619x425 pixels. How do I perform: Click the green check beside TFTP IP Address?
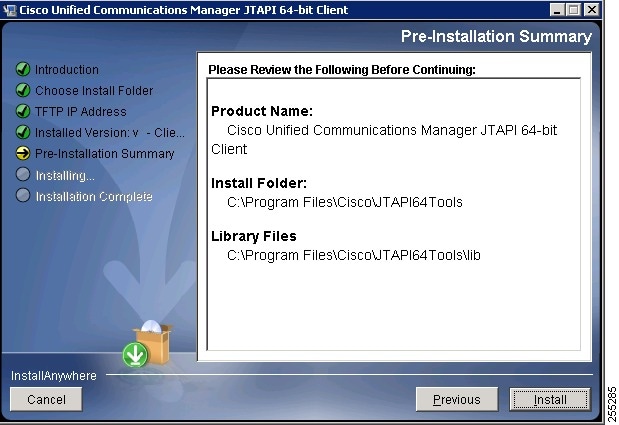point(23,111)
